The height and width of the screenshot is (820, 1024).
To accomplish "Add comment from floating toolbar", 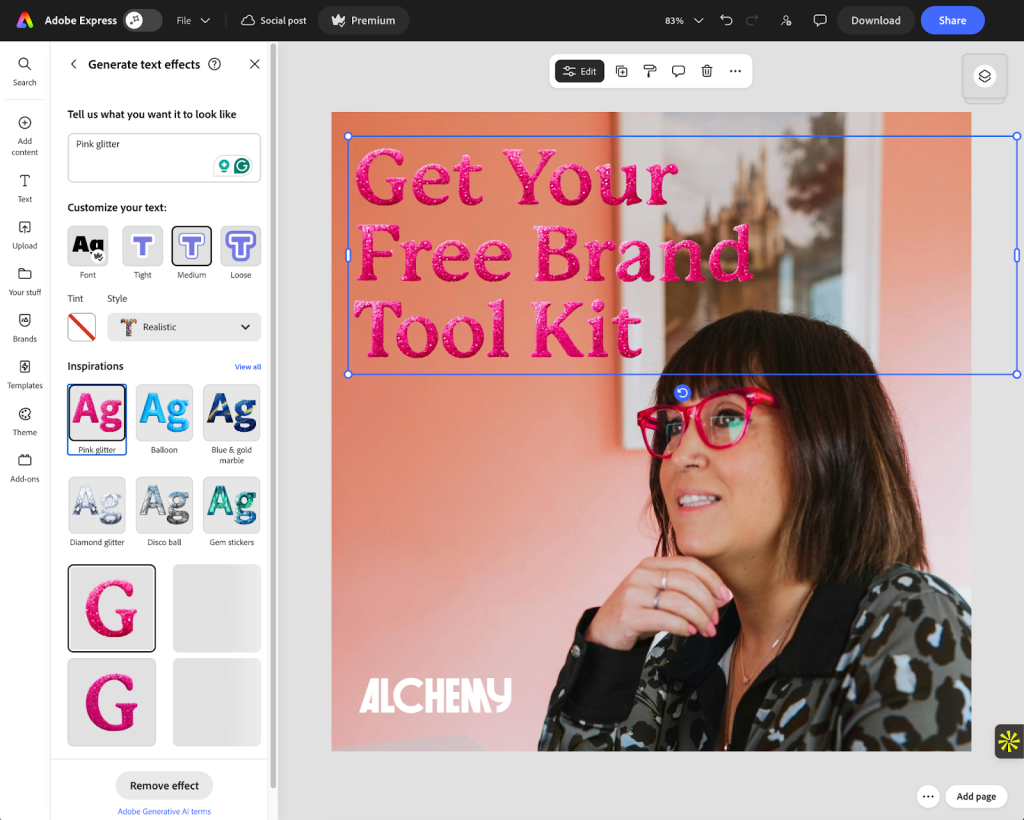I will (679, 71).
